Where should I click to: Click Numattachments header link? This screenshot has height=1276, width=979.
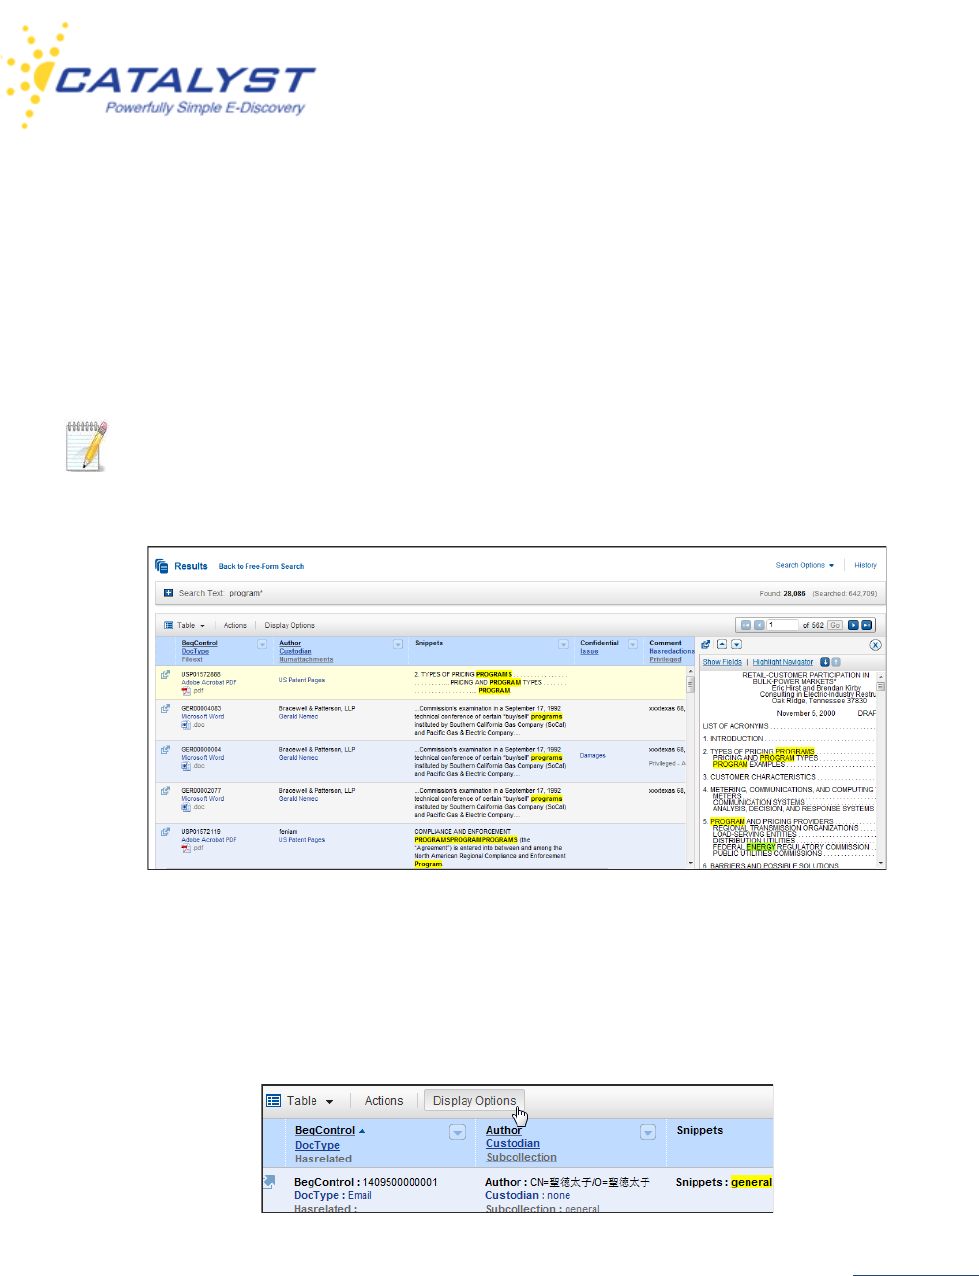click(x=306, y=659)
